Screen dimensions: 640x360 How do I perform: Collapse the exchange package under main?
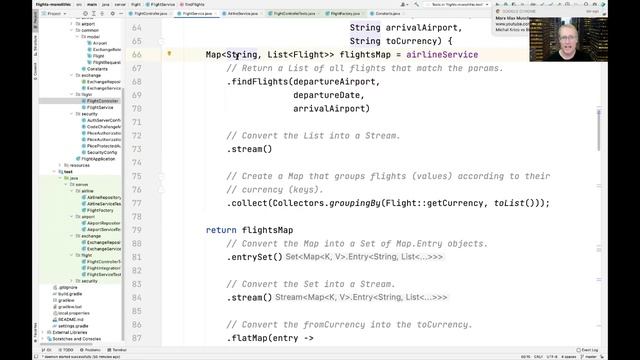(71, 76)
